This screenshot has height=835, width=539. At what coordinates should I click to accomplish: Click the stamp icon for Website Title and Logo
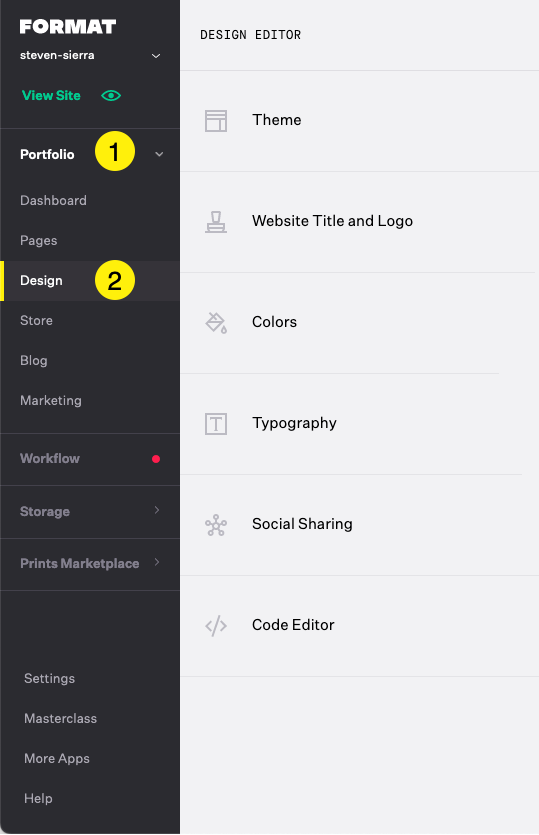coord(216,222)
